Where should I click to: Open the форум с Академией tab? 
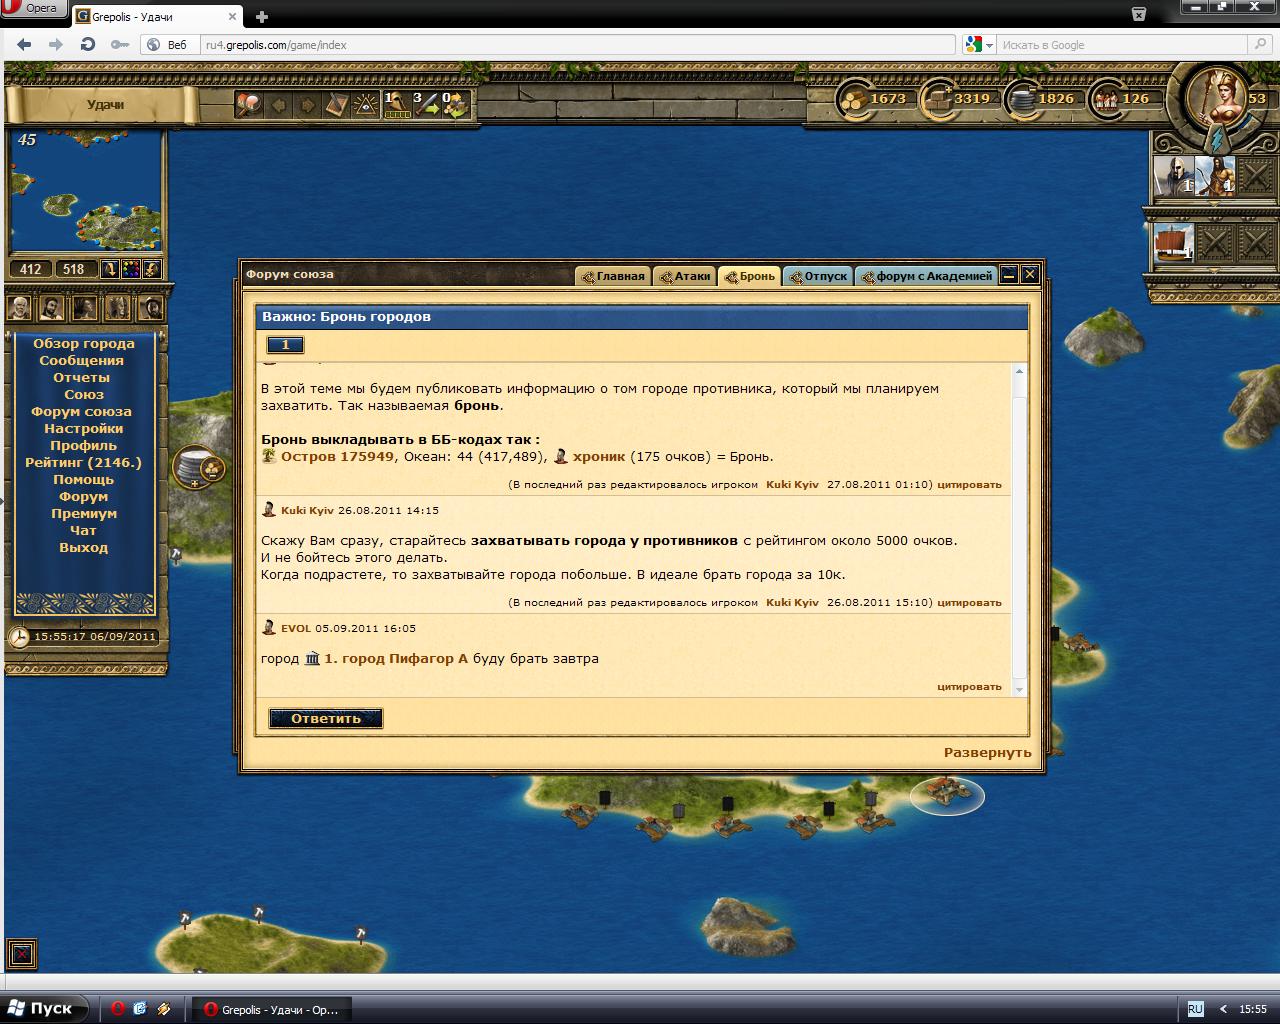[x=927, y=276]
